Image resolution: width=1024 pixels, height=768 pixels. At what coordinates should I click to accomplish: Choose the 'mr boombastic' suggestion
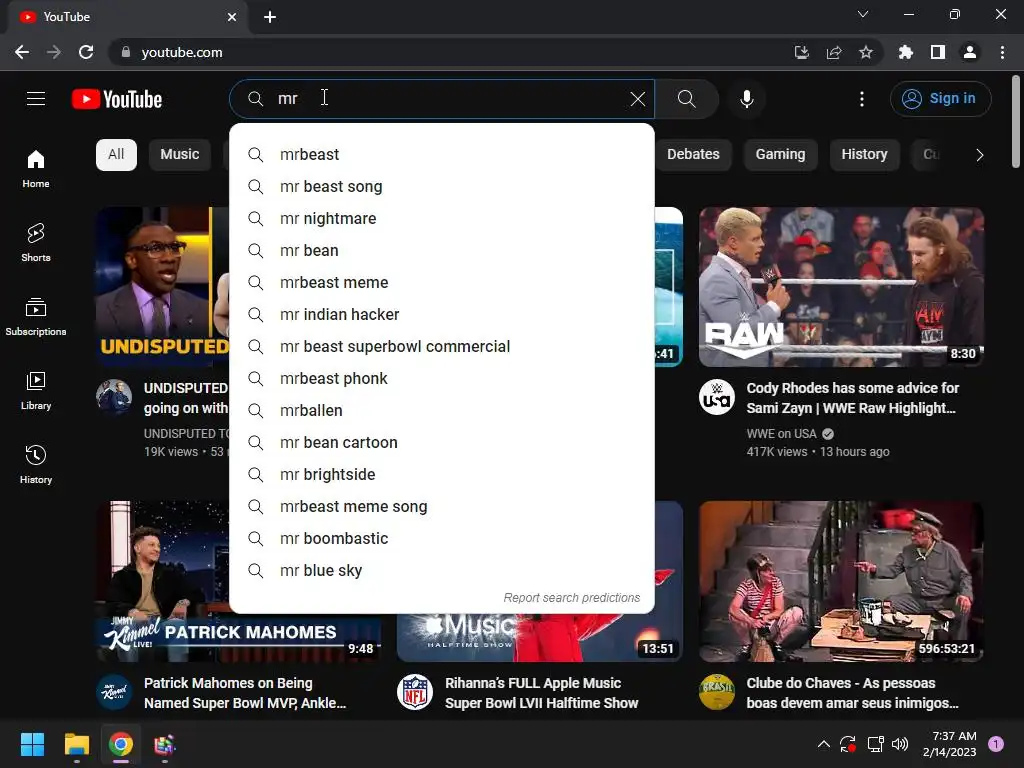(x=442, y=538)
